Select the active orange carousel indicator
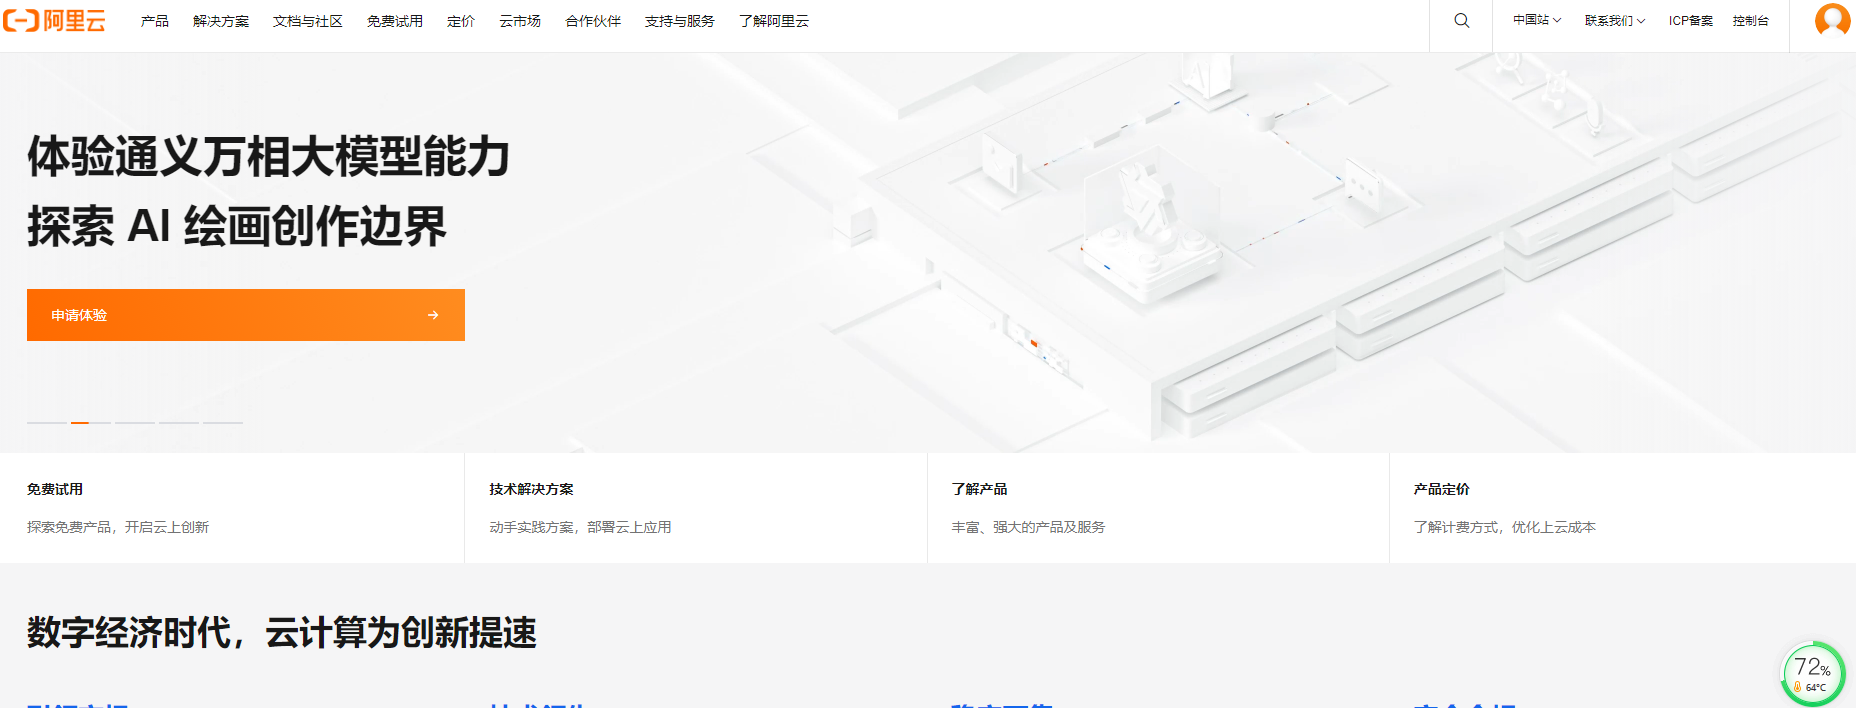 click(91, 423)
